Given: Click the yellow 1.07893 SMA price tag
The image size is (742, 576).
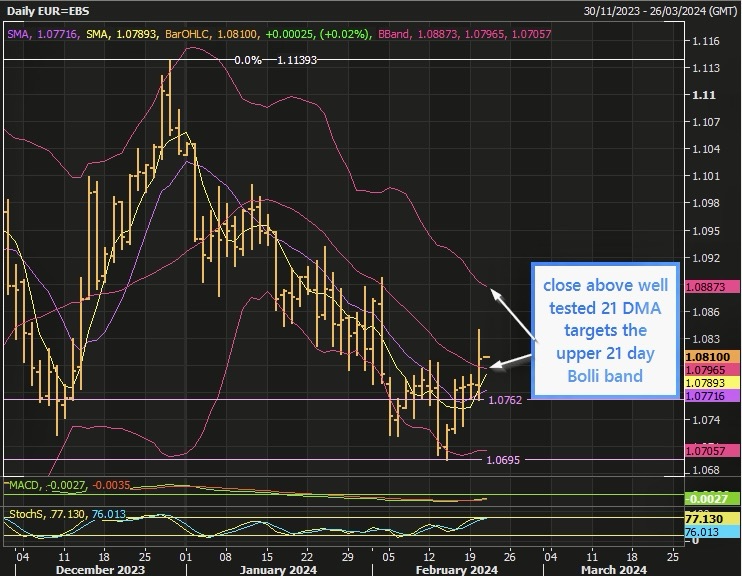Looking at the screenshot, I should coord(712,383).
